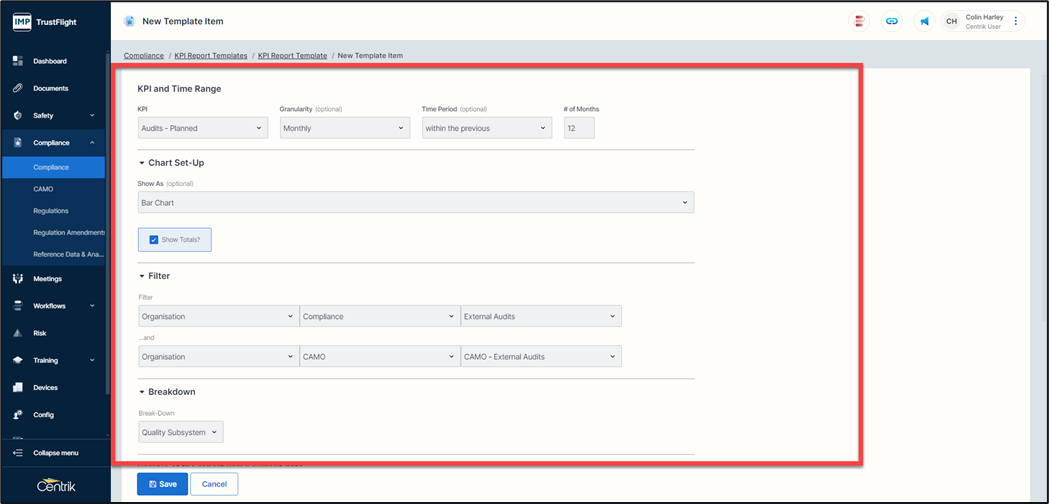This screenshot has width=1049, height=504.
Task: Select Regulations in the Compliance submenu
Action: pyautogui.click(x=51, y=211)
